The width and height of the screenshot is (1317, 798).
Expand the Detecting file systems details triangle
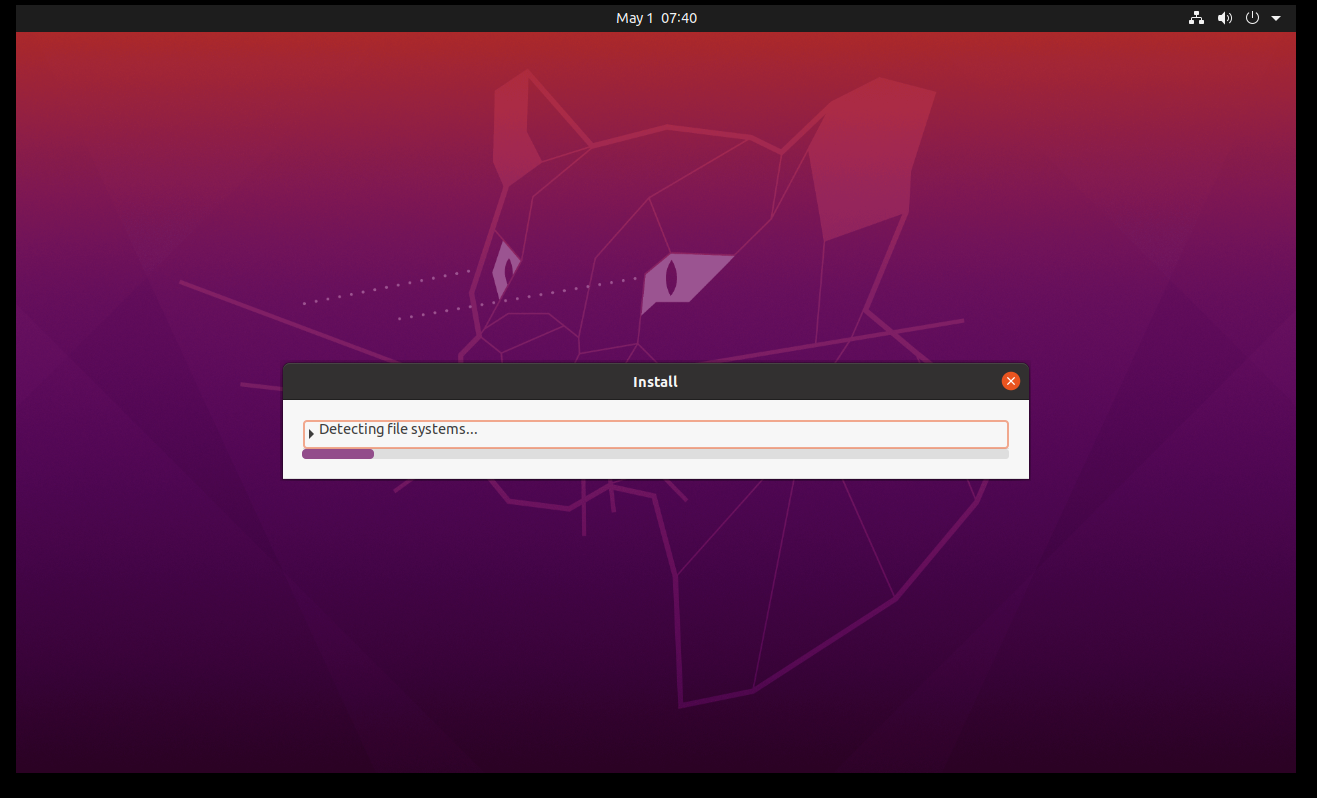(311, 434)
